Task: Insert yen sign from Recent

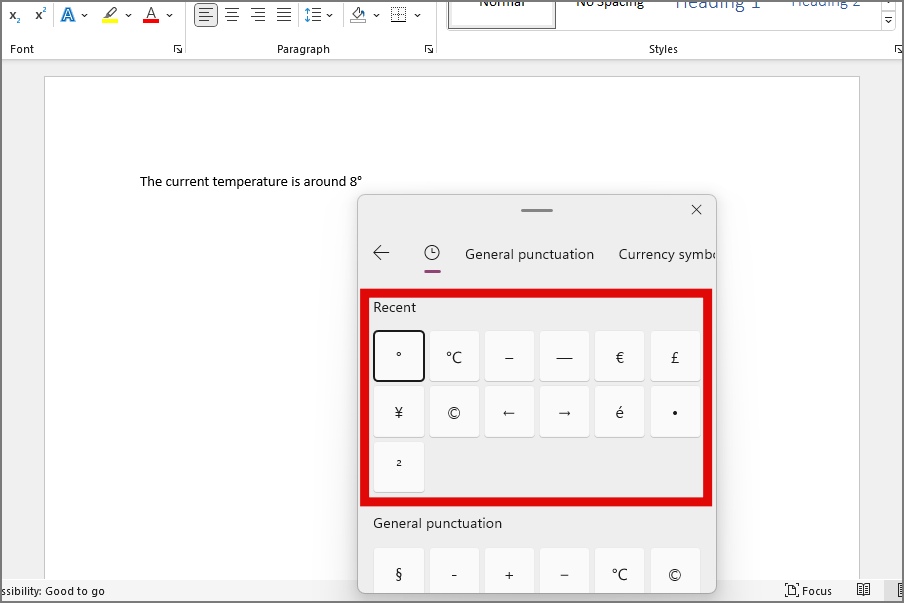Action: coord(399,412)
